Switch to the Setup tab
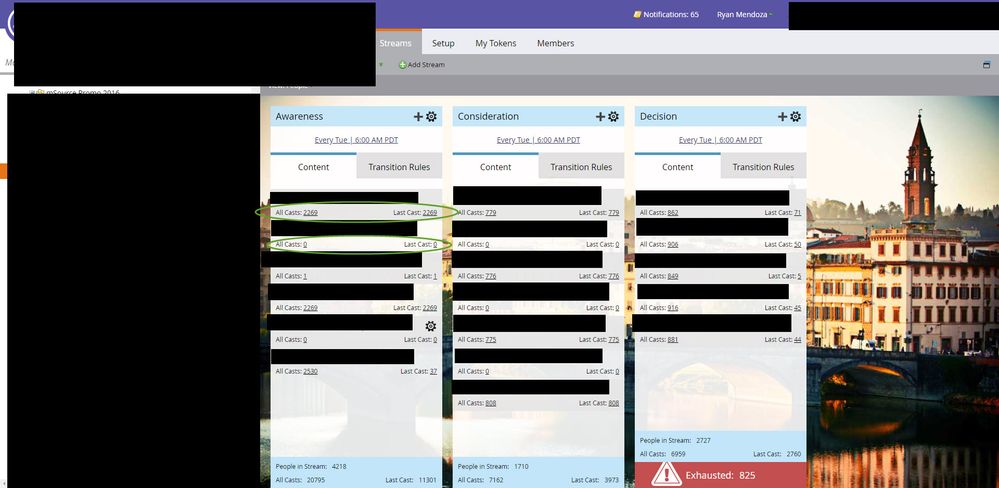Viewport: 999px width, 488px height. click(x=443, y=43)
